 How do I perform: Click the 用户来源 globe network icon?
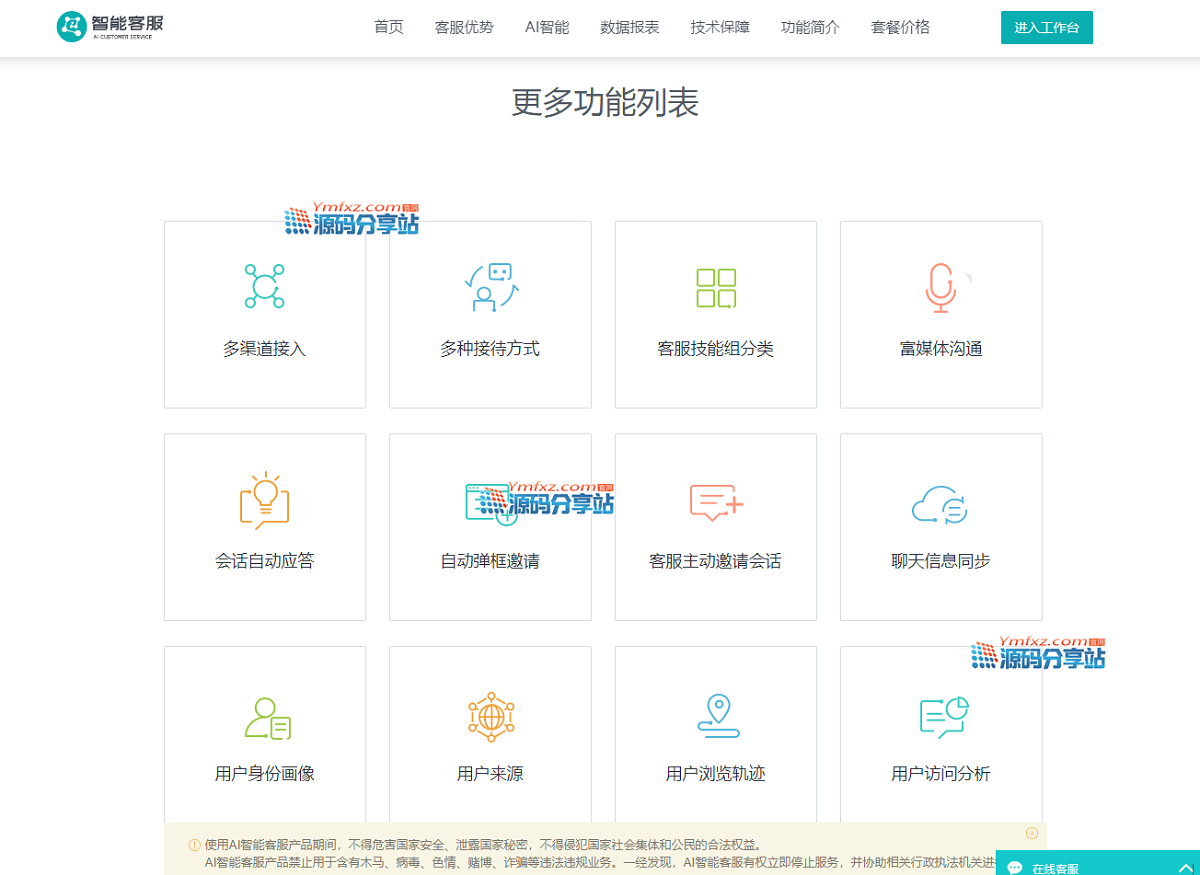490,717
